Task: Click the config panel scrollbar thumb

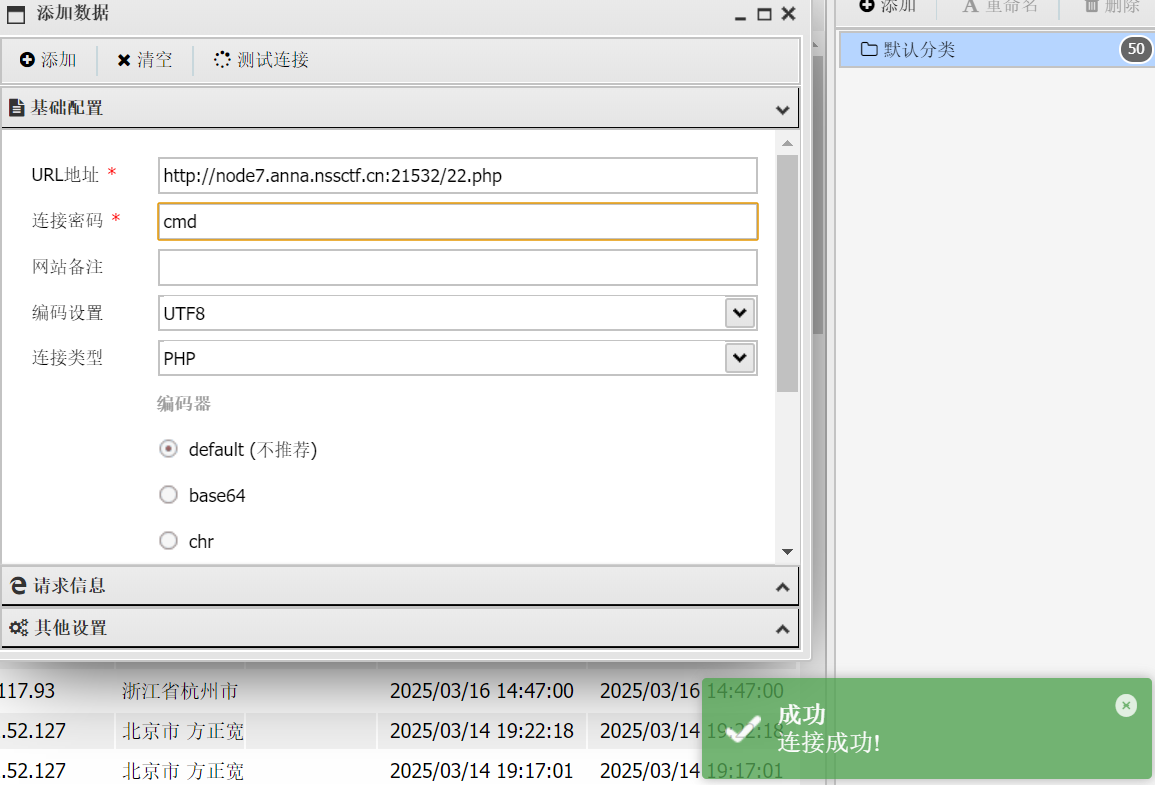Action: point(787,273)
